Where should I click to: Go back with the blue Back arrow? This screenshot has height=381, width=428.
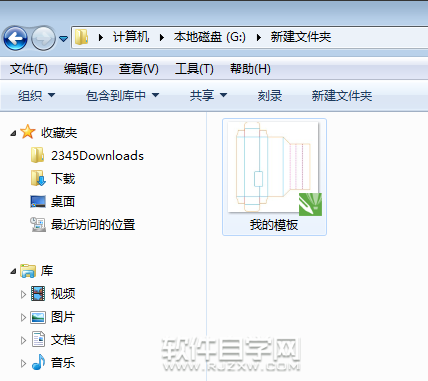click(15, 38)
